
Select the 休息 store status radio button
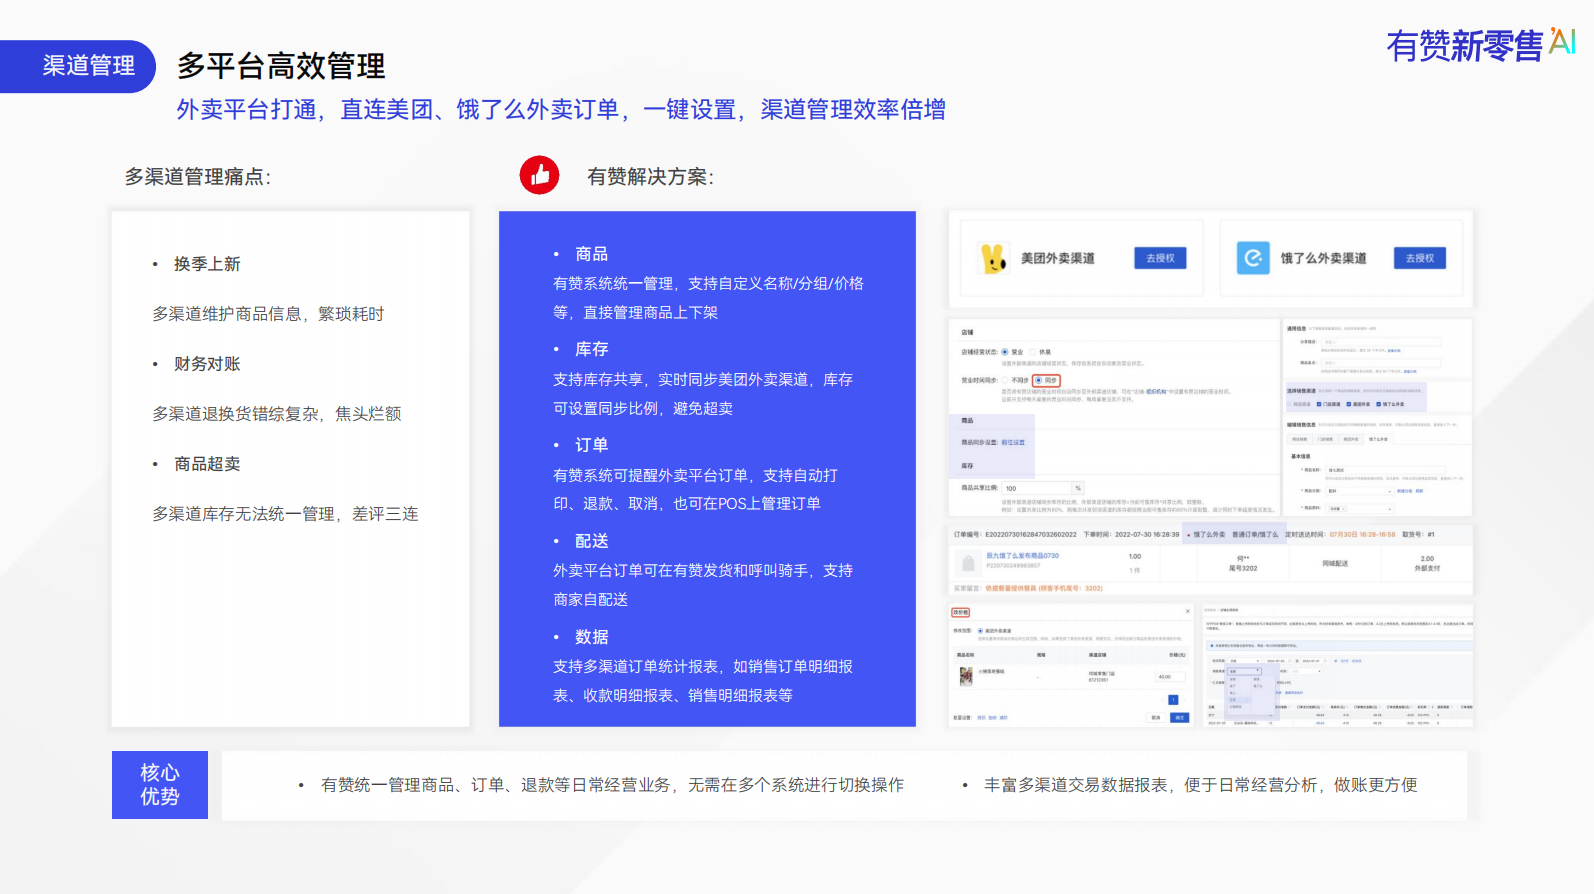point(1033,352)
